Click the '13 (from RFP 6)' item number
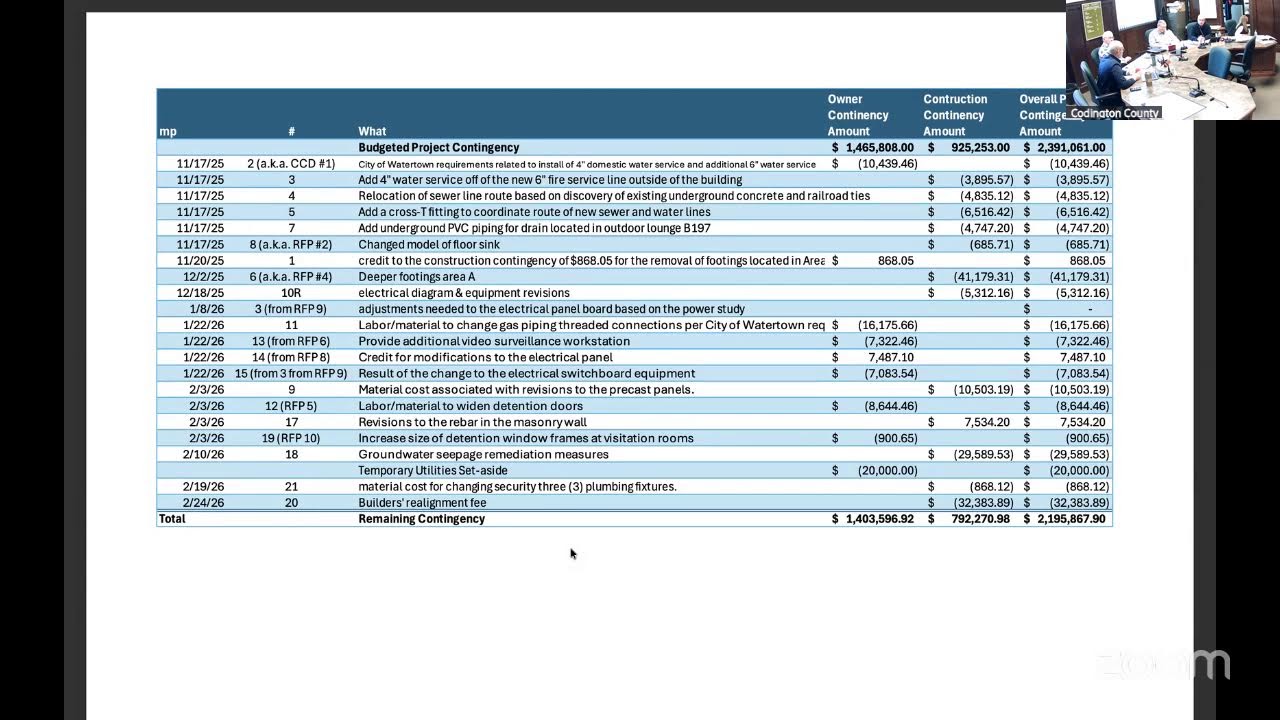Viewport: 1280px width, 720px height. (292, 341)
